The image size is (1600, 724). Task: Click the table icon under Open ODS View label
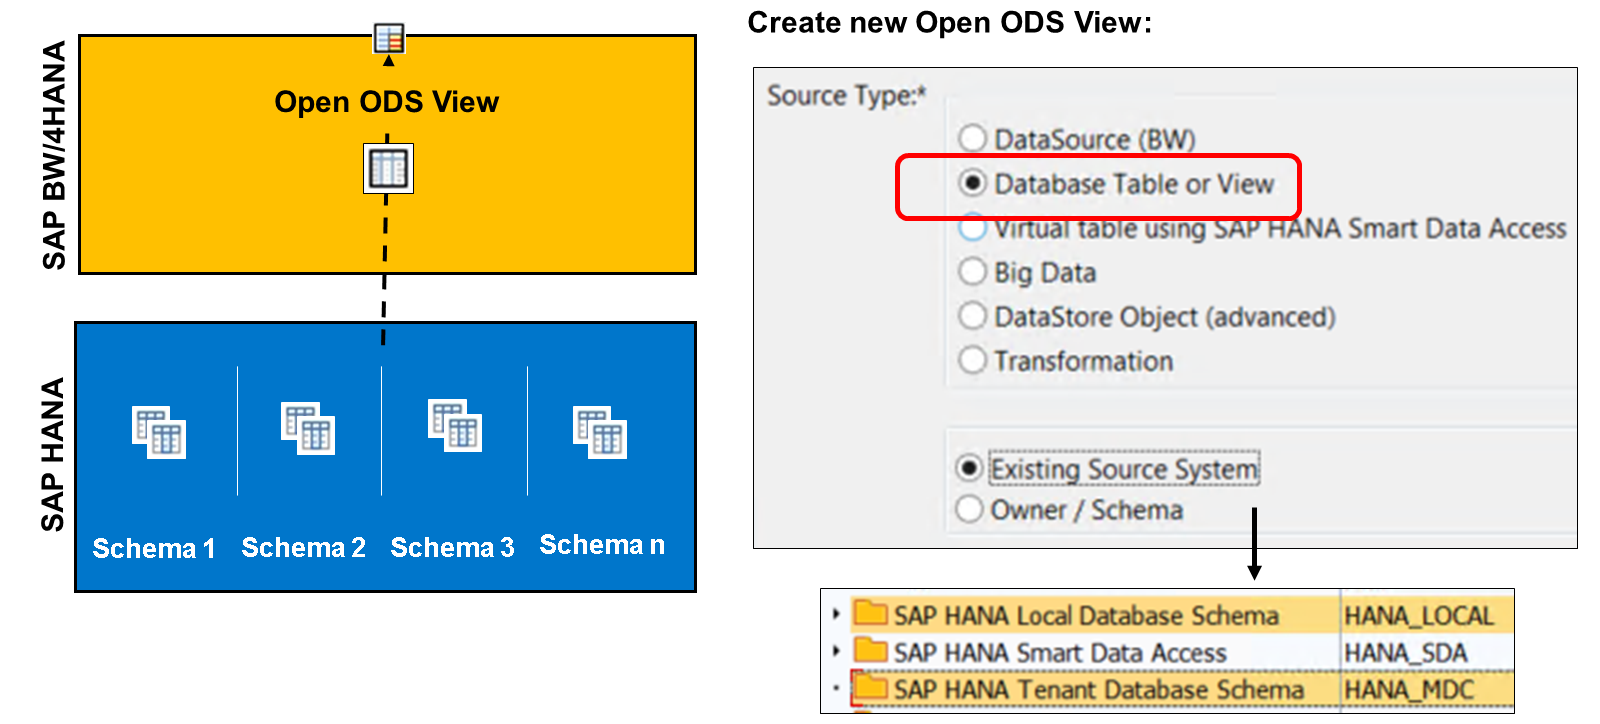tap(388, 168)
